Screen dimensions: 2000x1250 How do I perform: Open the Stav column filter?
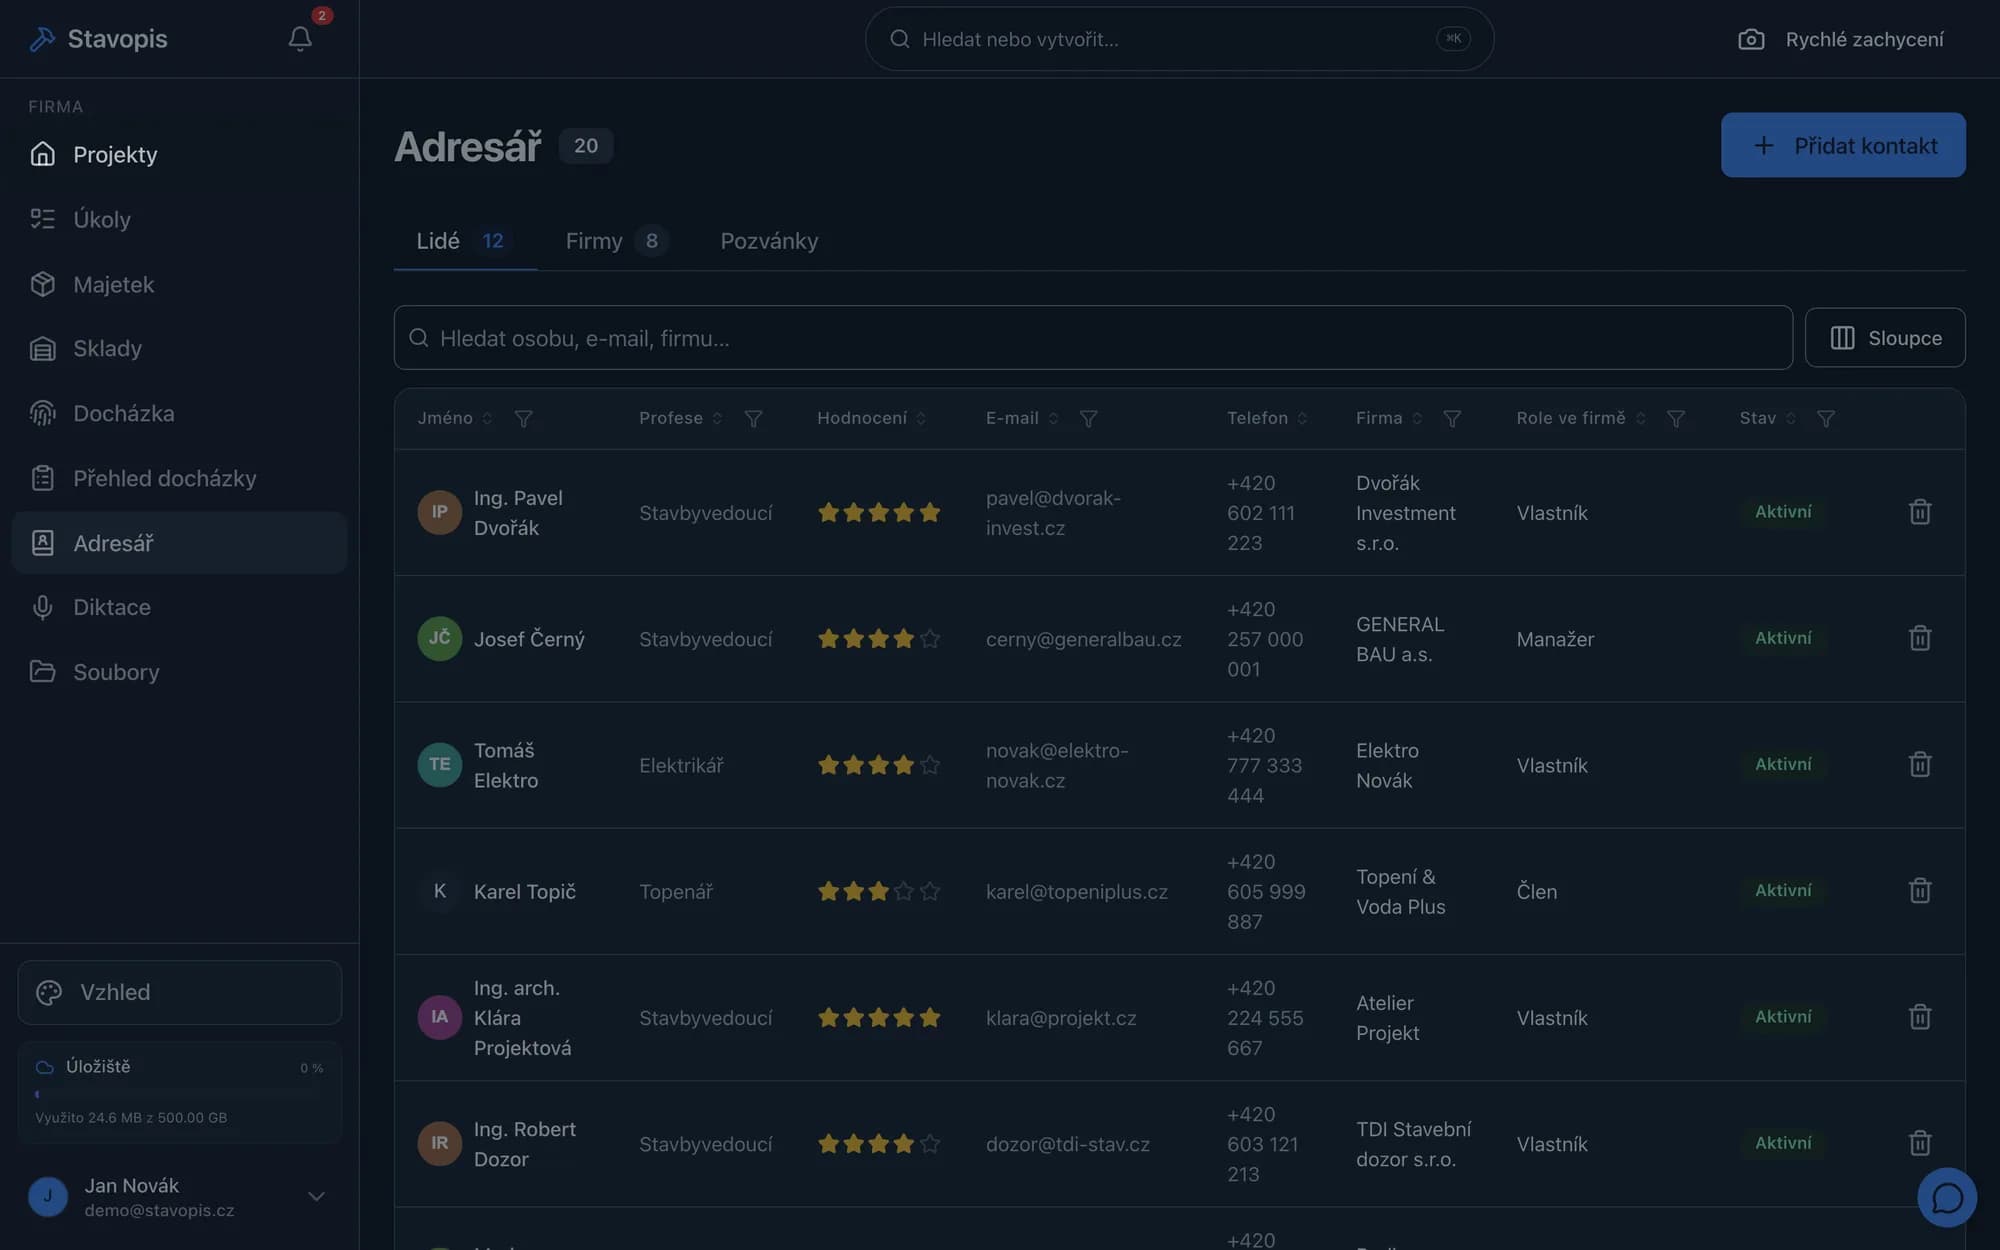pyautogui.click(x=1825, y=418)
